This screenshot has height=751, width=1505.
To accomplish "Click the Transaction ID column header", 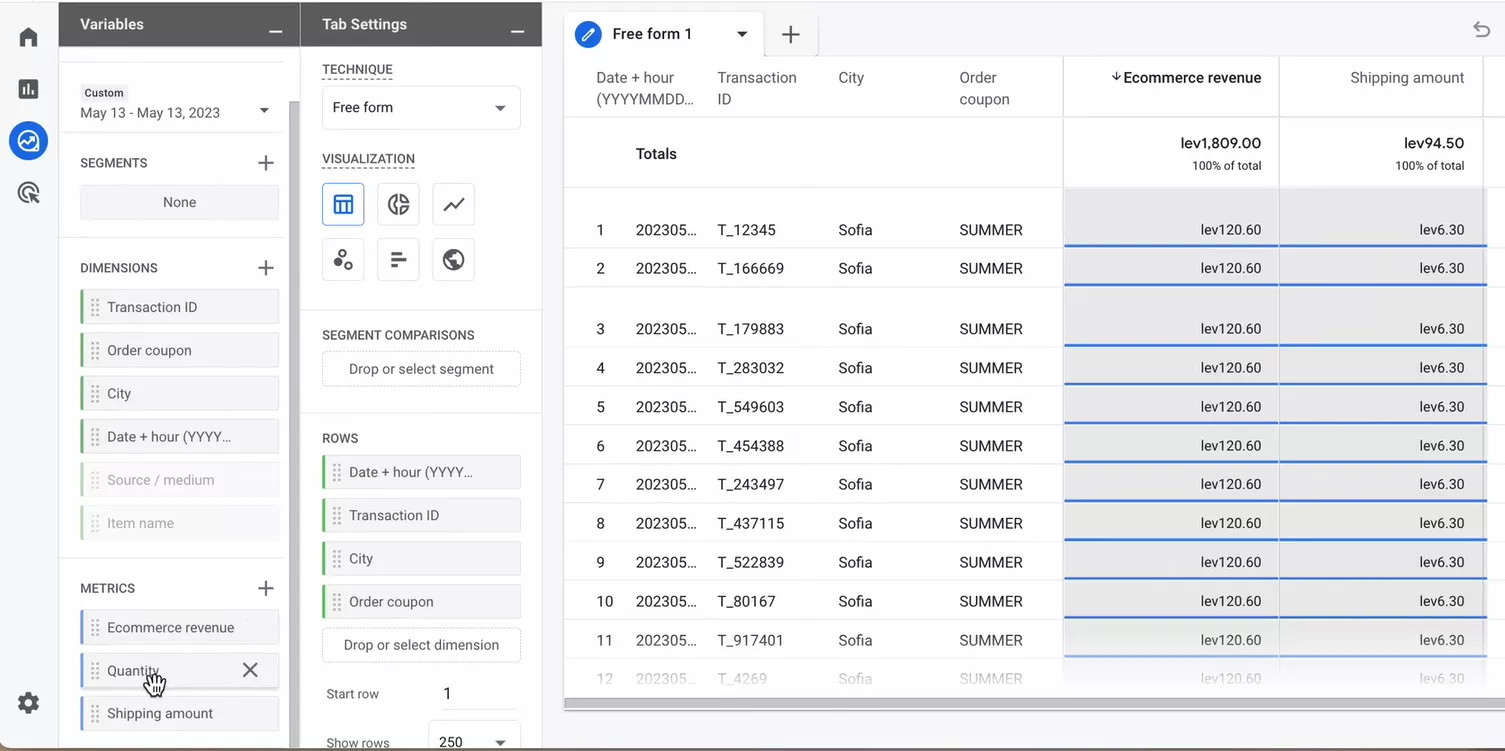I will (757, 88).
